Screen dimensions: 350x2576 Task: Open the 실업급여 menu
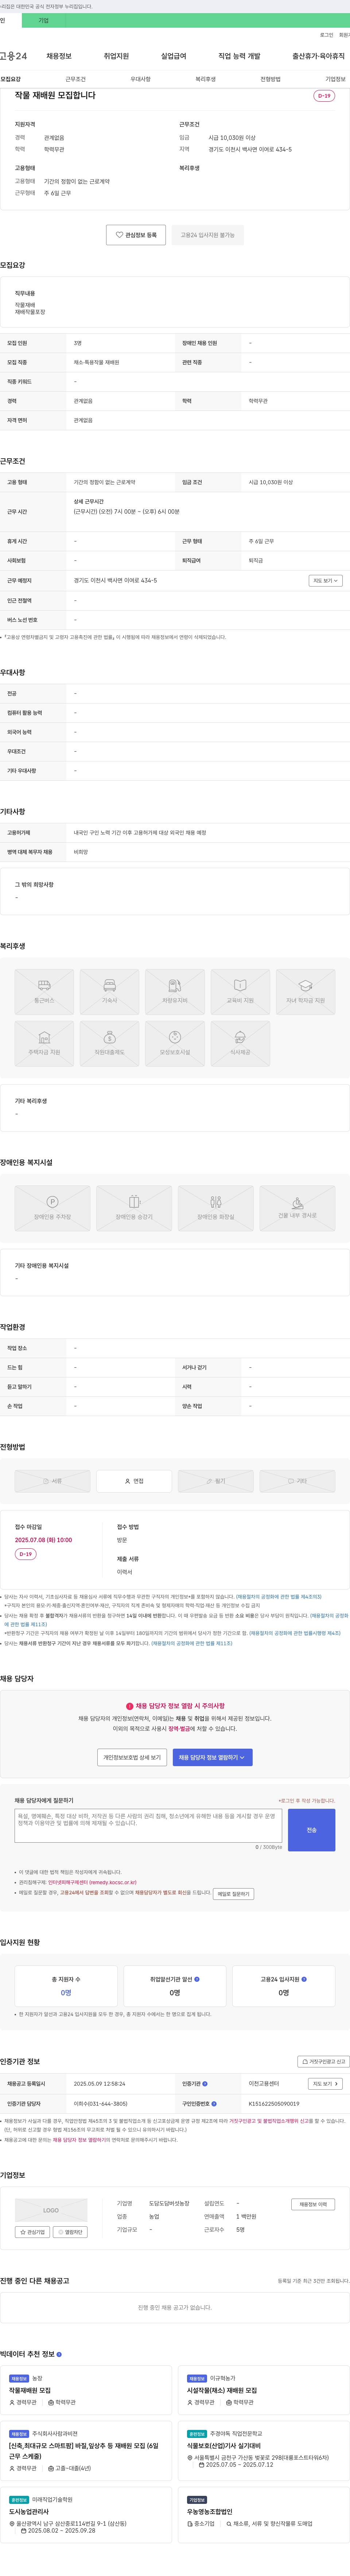tap(173, 56)
